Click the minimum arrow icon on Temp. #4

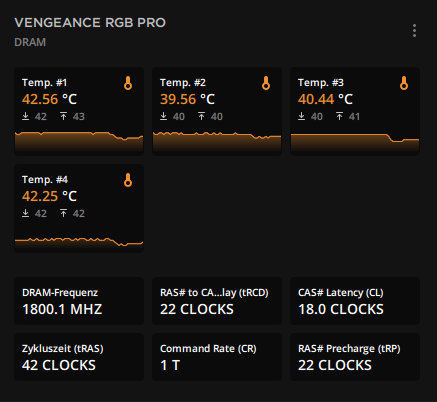(25, 213)
